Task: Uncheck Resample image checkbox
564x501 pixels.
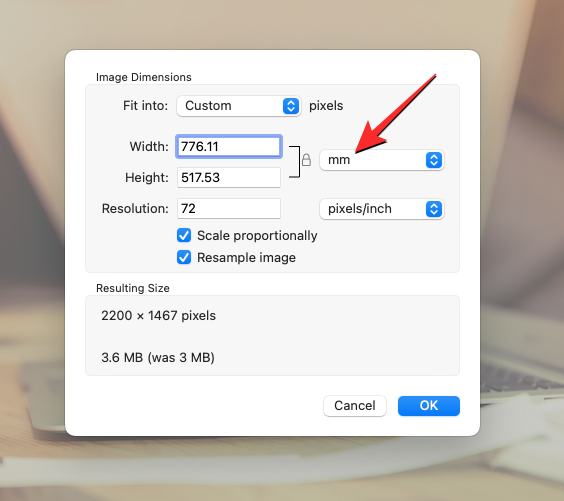Action: pos(184,258)
